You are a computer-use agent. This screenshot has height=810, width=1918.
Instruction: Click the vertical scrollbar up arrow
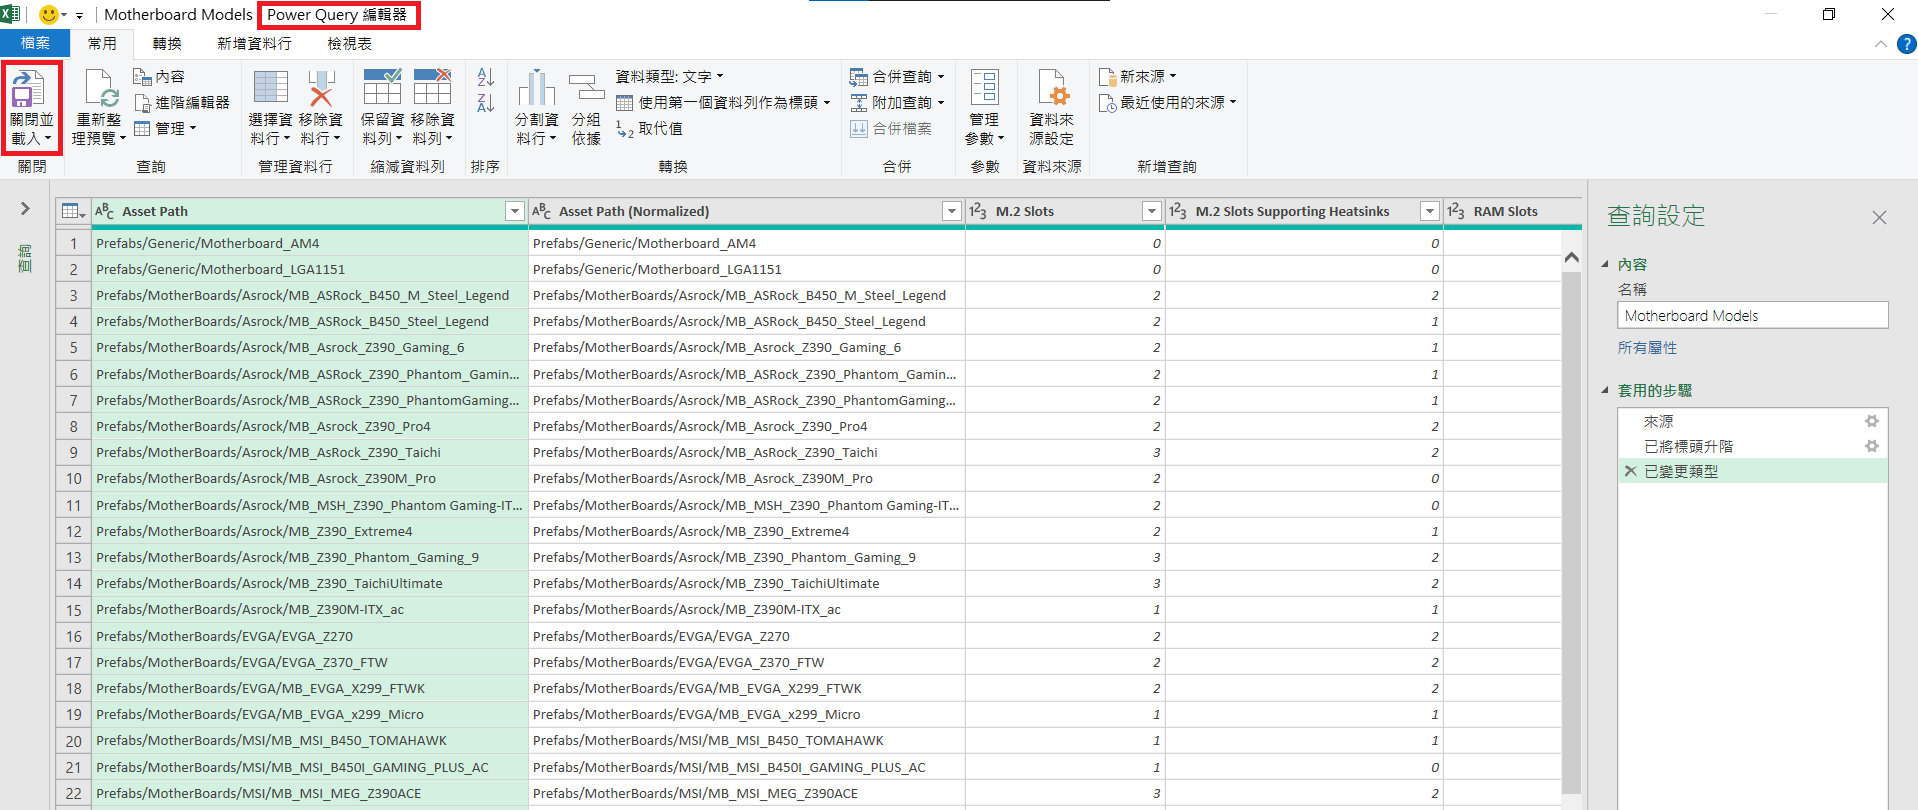tap(1571, 258)
